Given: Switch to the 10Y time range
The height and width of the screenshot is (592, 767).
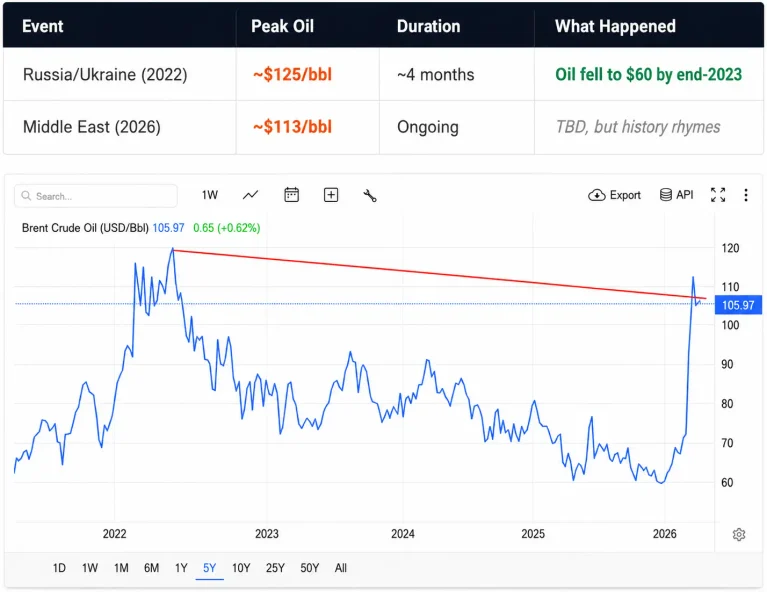Looking at the screenshot, I should (241, 568).
